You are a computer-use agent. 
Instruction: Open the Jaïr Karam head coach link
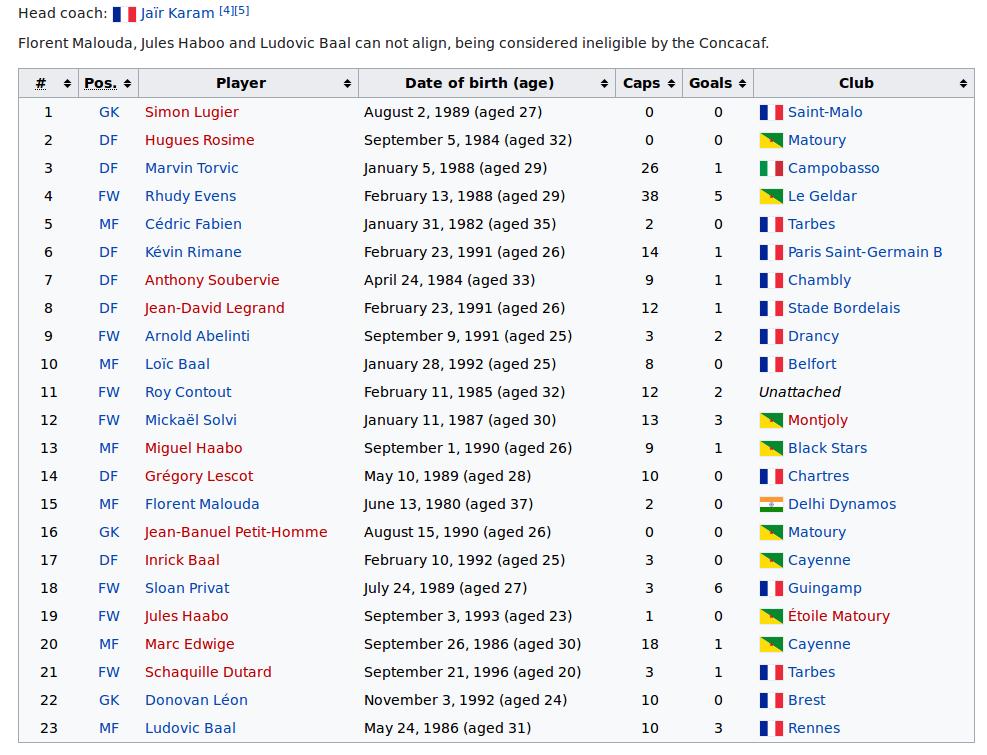[x=177, y=13]
